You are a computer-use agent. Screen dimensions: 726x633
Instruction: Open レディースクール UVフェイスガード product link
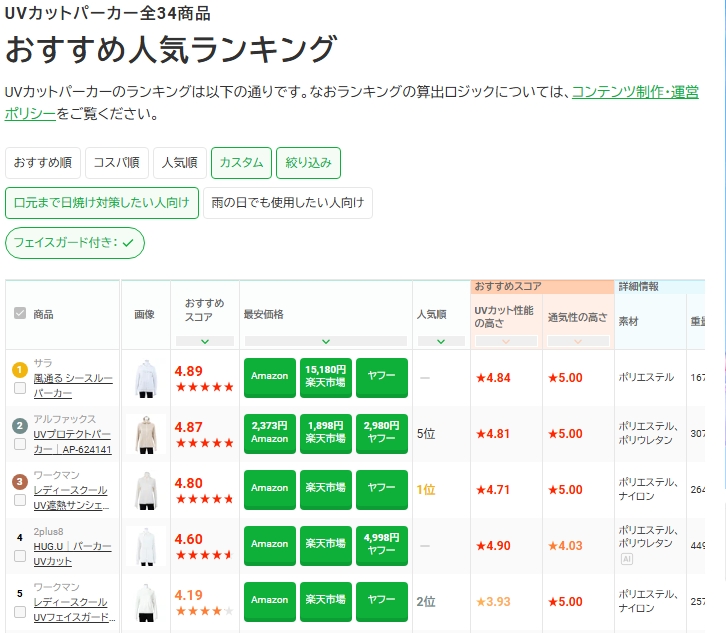tap(74, 610)
